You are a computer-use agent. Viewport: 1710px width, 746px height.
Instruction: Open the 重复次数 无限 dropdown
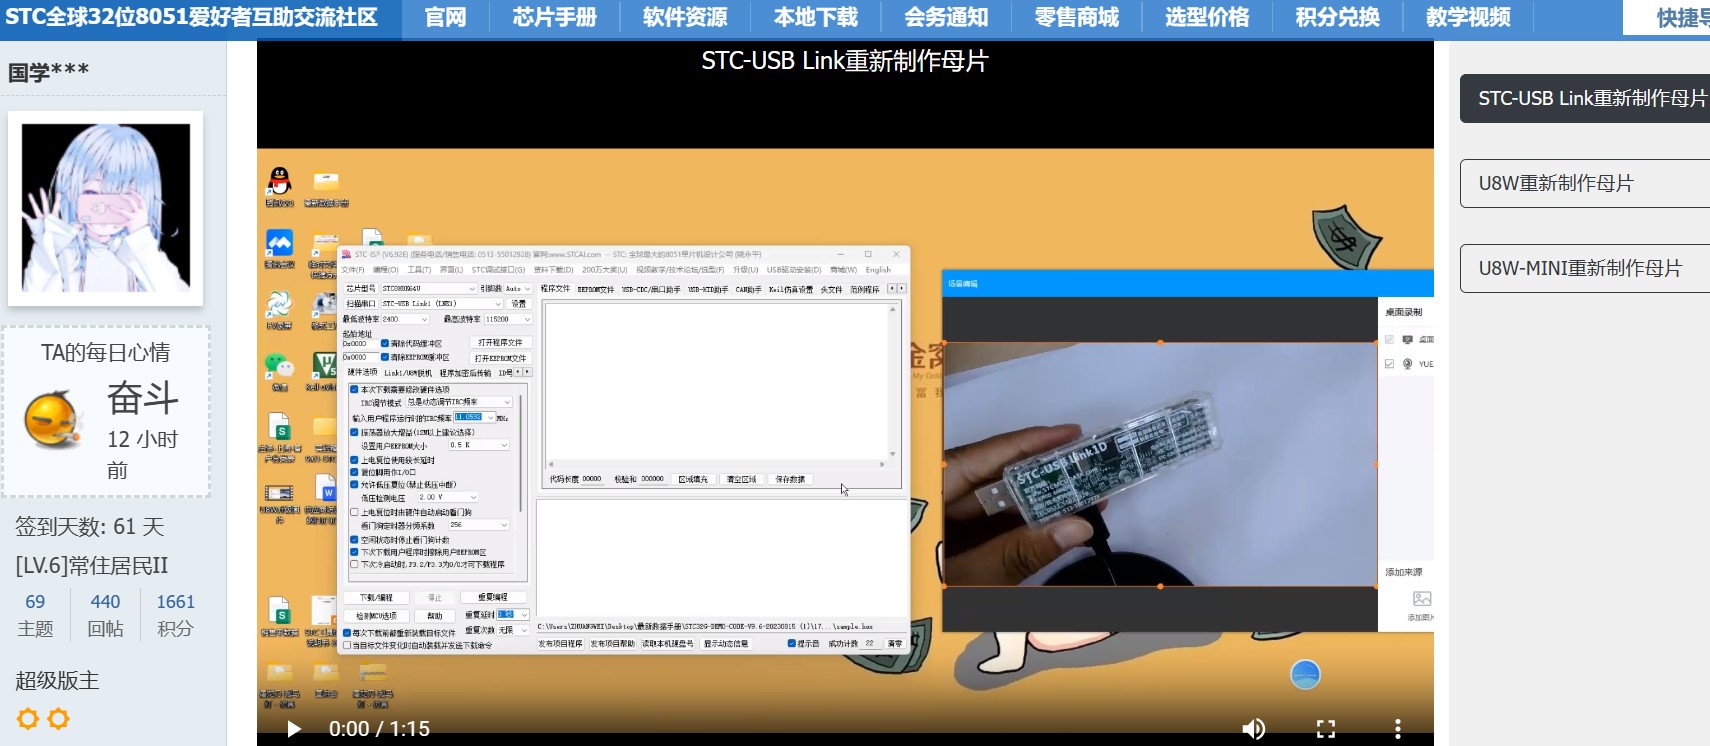pyautogui.click(x=513, y=630)
